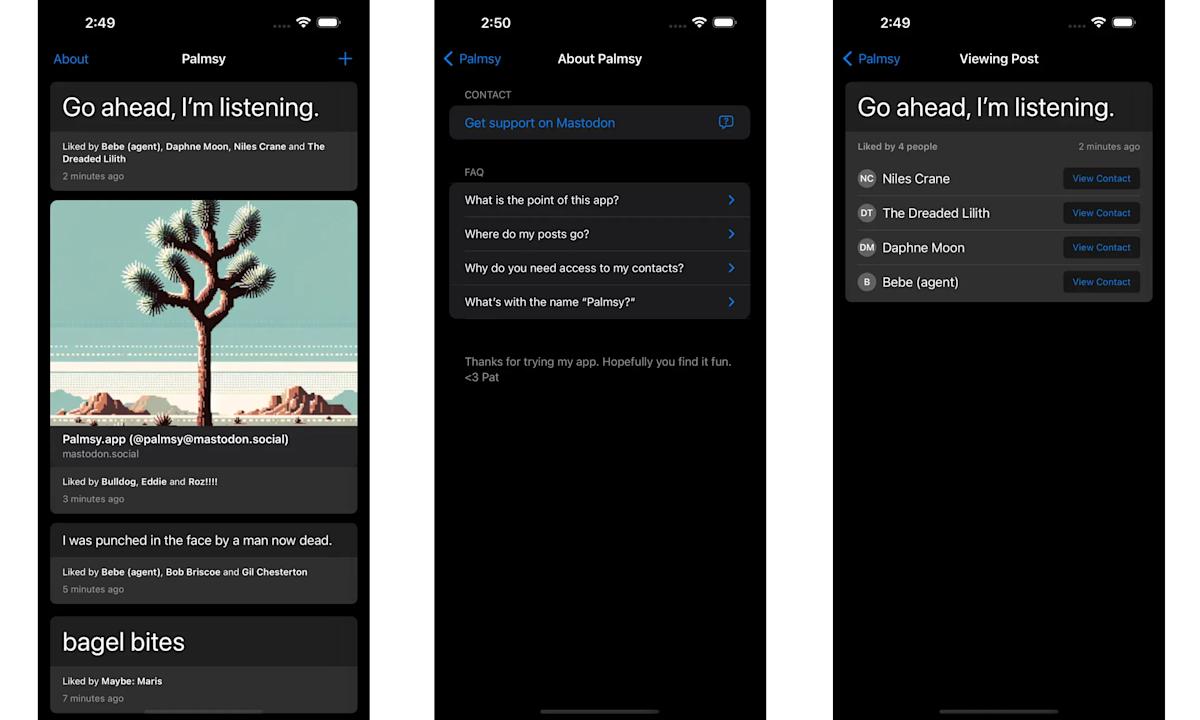
Task: Select the name 'Niles Crane' in likes list
Action: (916, 179)
